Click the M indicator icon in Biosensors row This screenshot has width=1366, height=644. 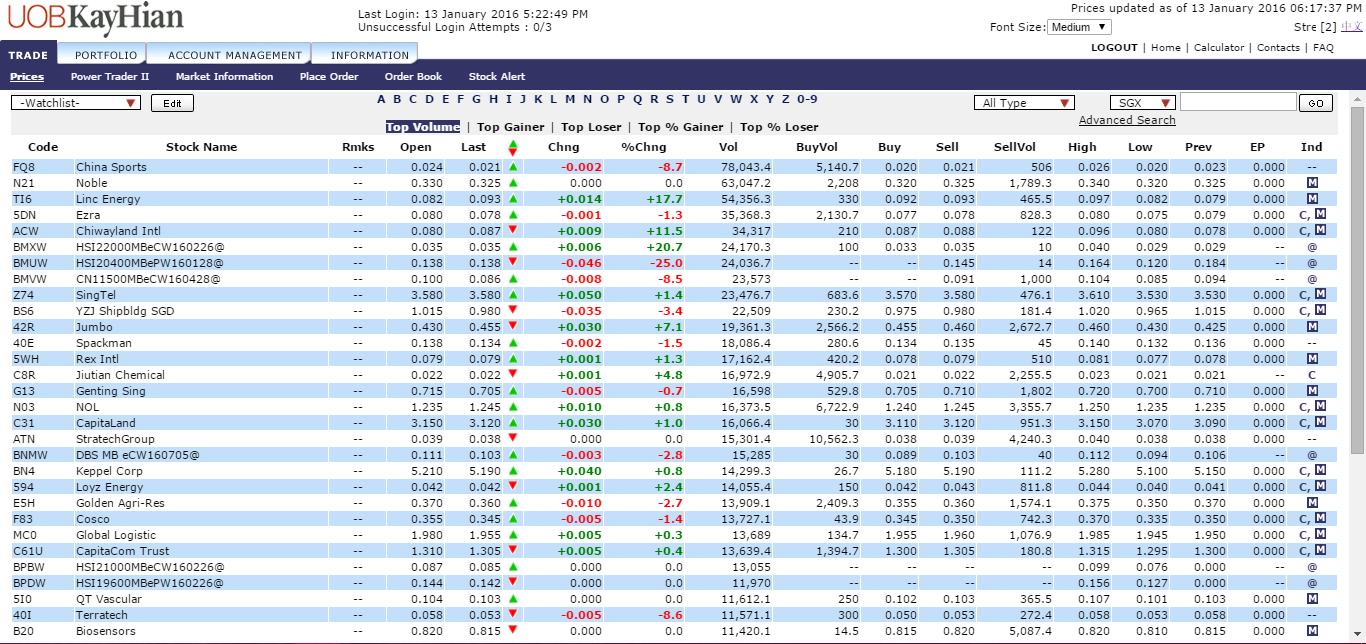[1312, 631]
